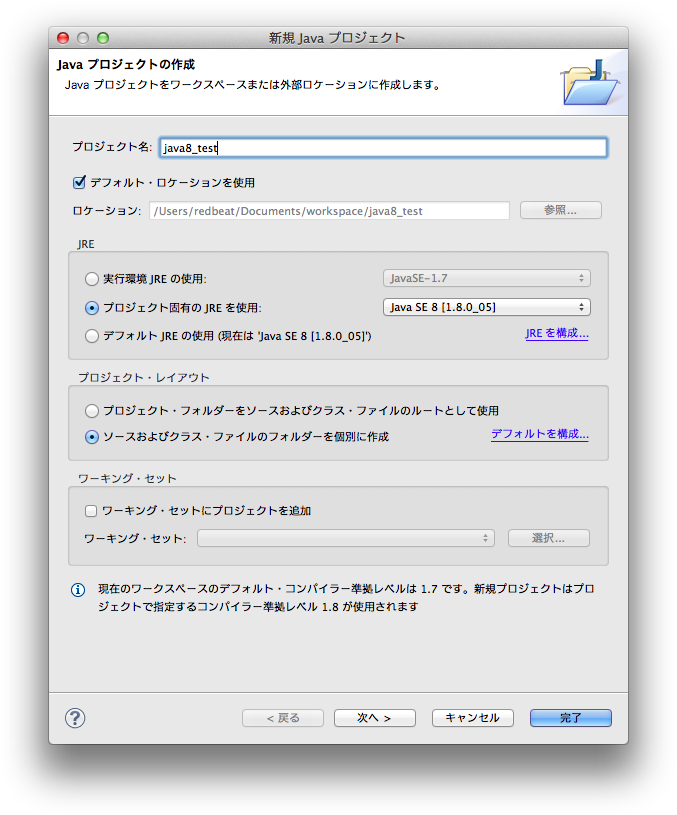Open the ワーキング・セット combo box
The height and width of the screenshot is (815, 677).
(x=346, y=538)
